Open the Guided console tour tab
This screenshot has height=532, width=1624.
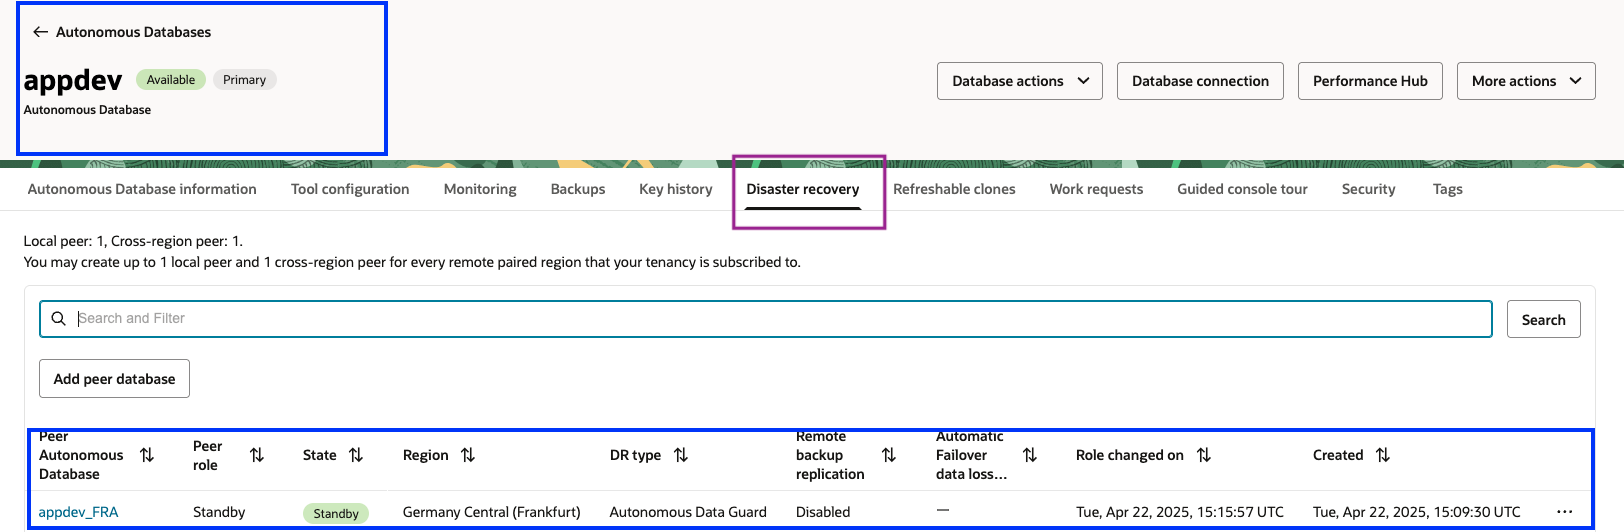tap(1242, 189)
